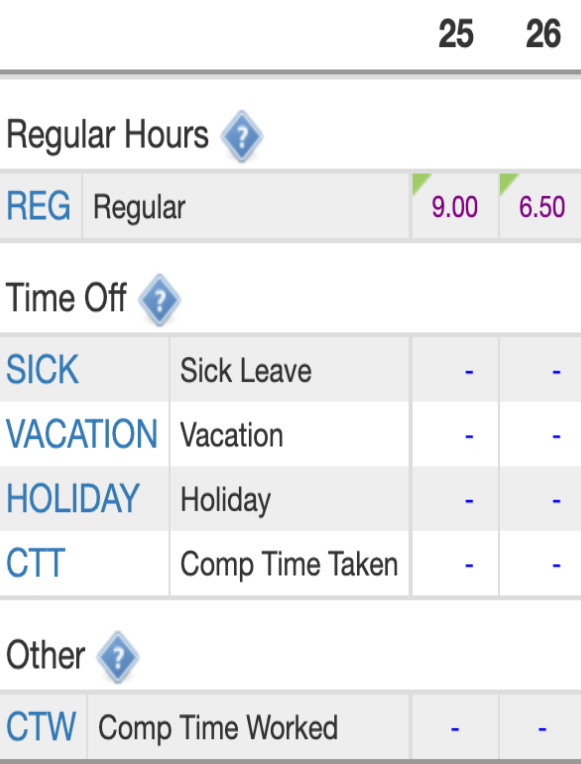Viewport: 581px width, 764px height.
Task: Edit the 6.50 regular hours for day 26
Action: pyautogui.click(x=542, y=207)
